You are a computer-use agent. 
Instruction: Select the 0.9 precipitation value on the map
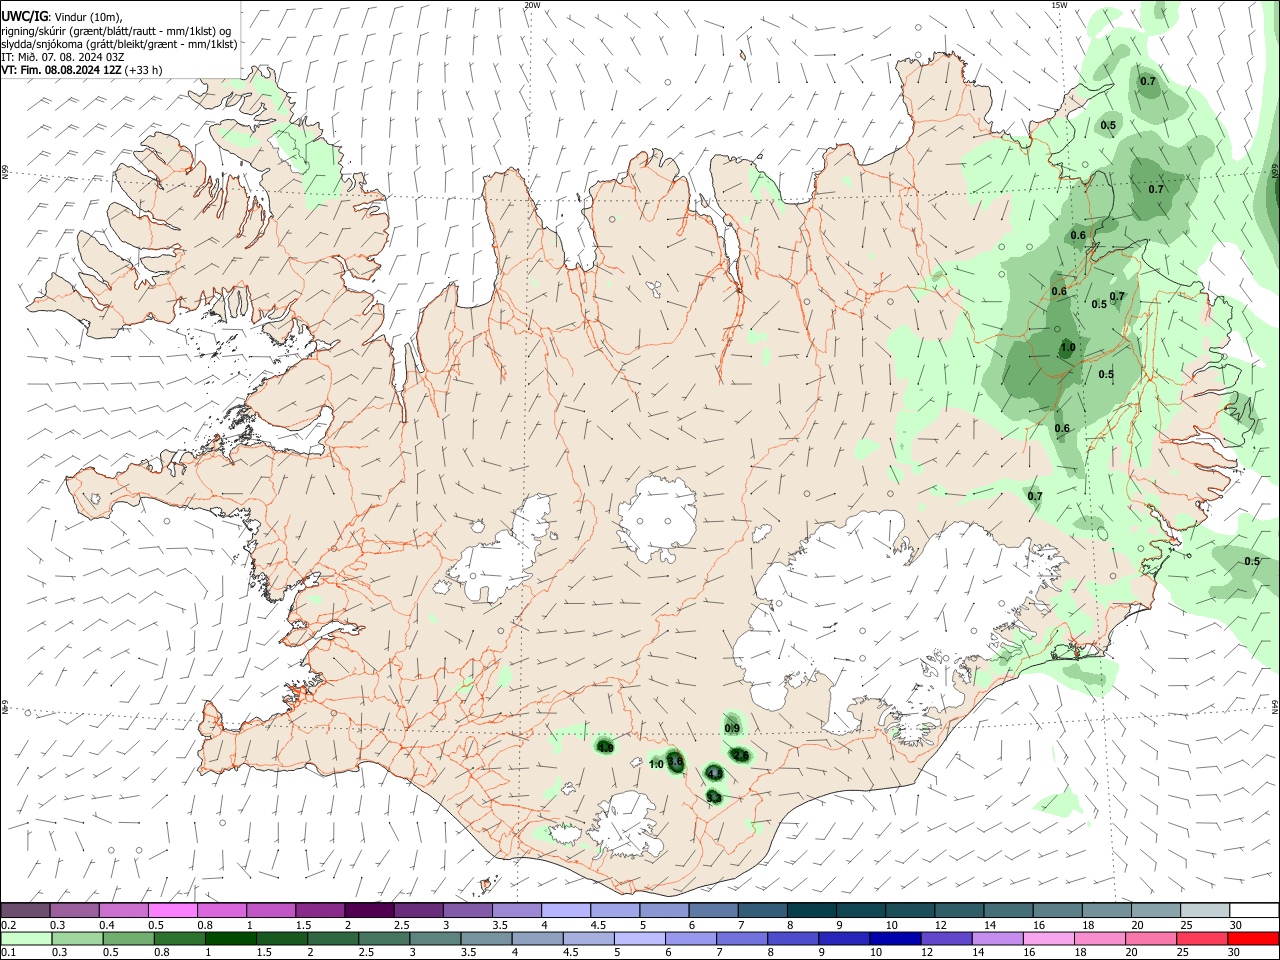(x=732, y=728)
